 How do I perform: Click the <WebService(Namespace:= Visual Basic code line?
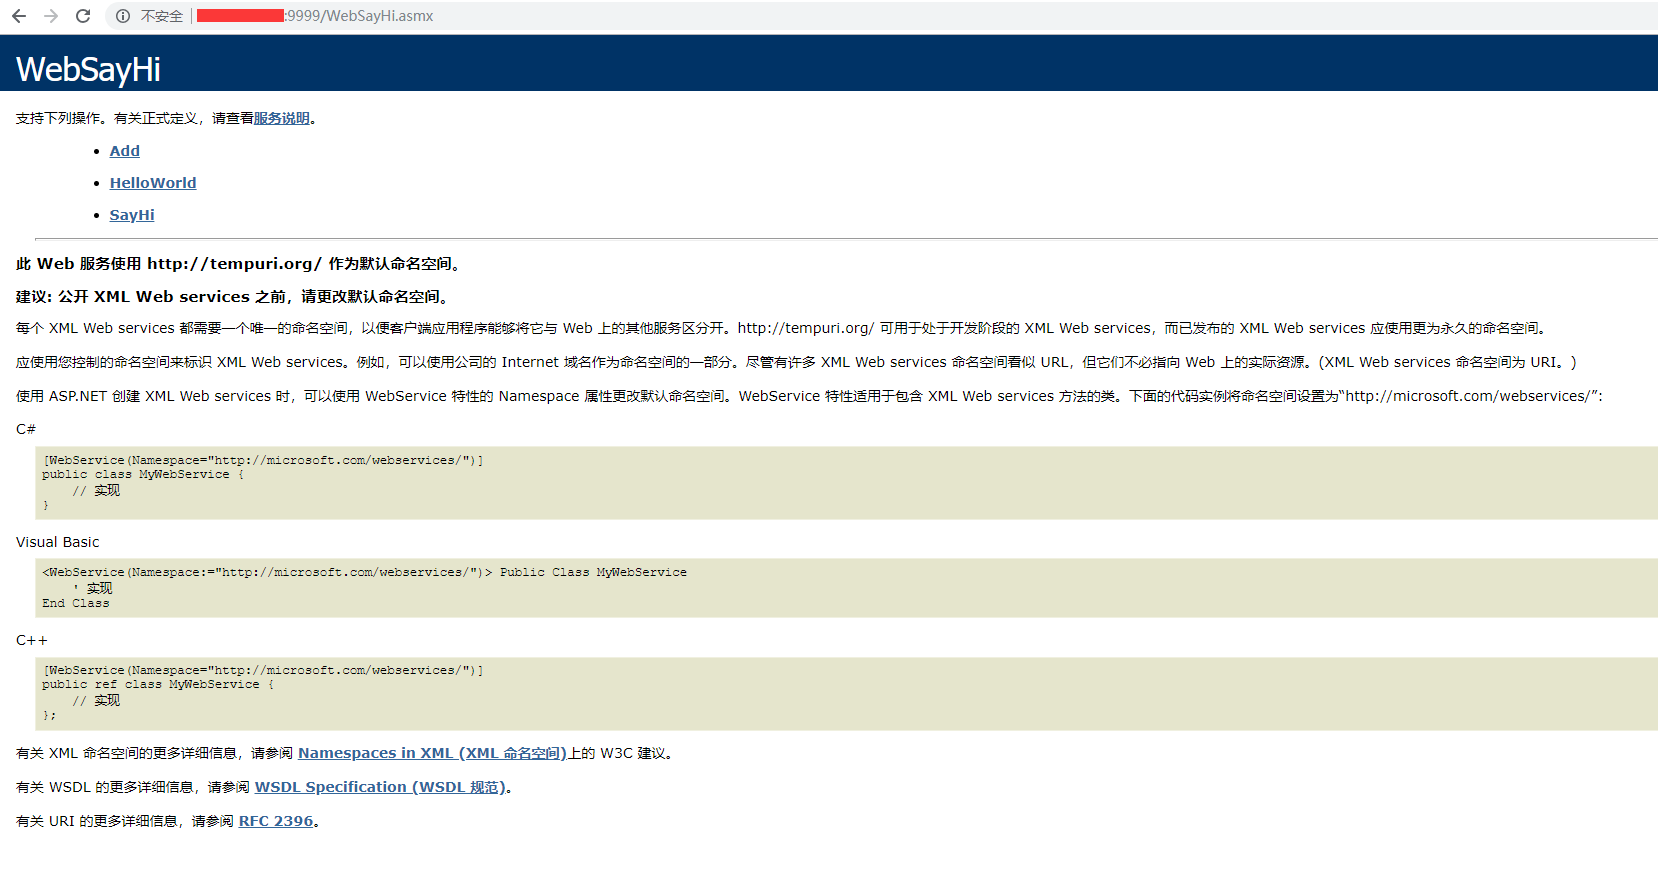pyautogui.click(x=365, y=573)
